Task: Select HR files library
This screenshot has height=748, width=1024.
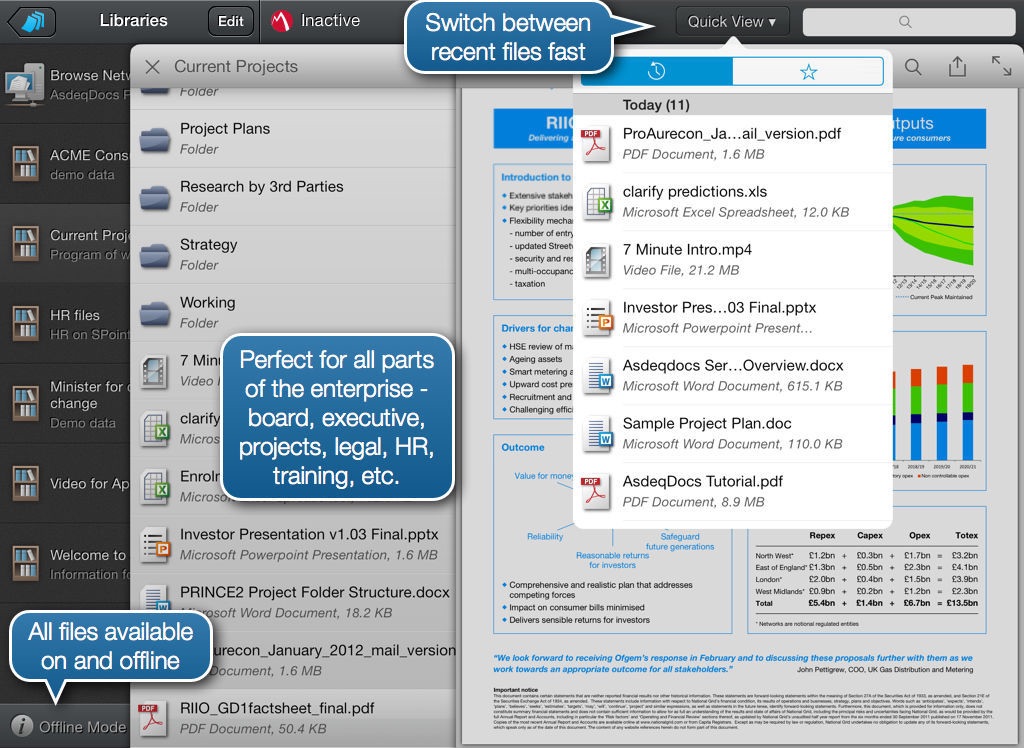Action: [x=65, y=324]
